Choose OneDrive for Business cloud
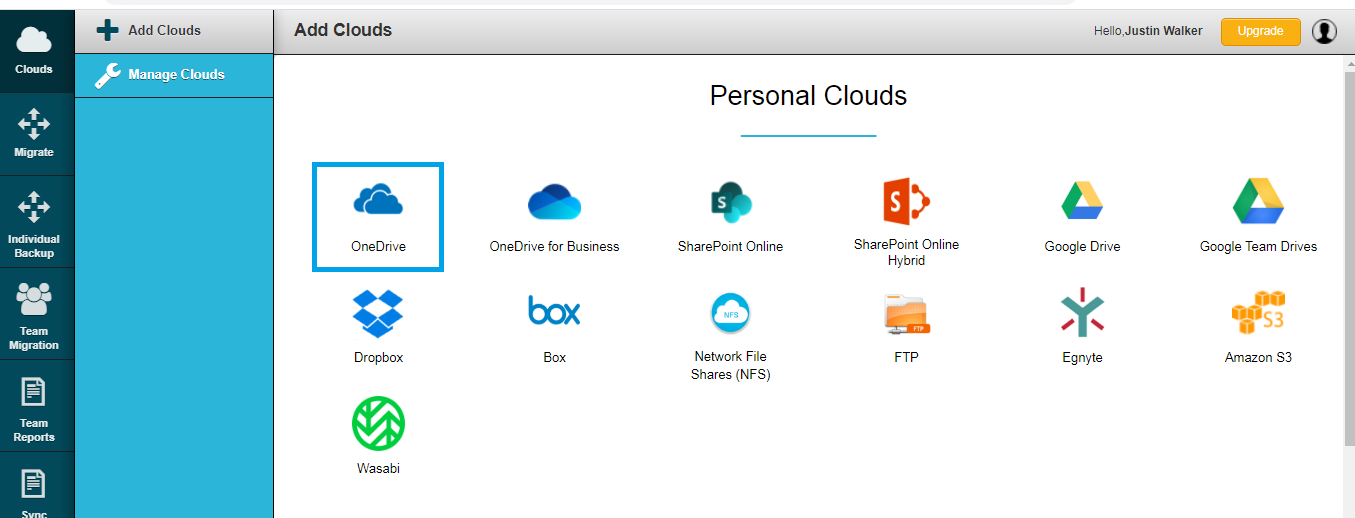This screenshot has height=518, width=1355. pos(554,202)
